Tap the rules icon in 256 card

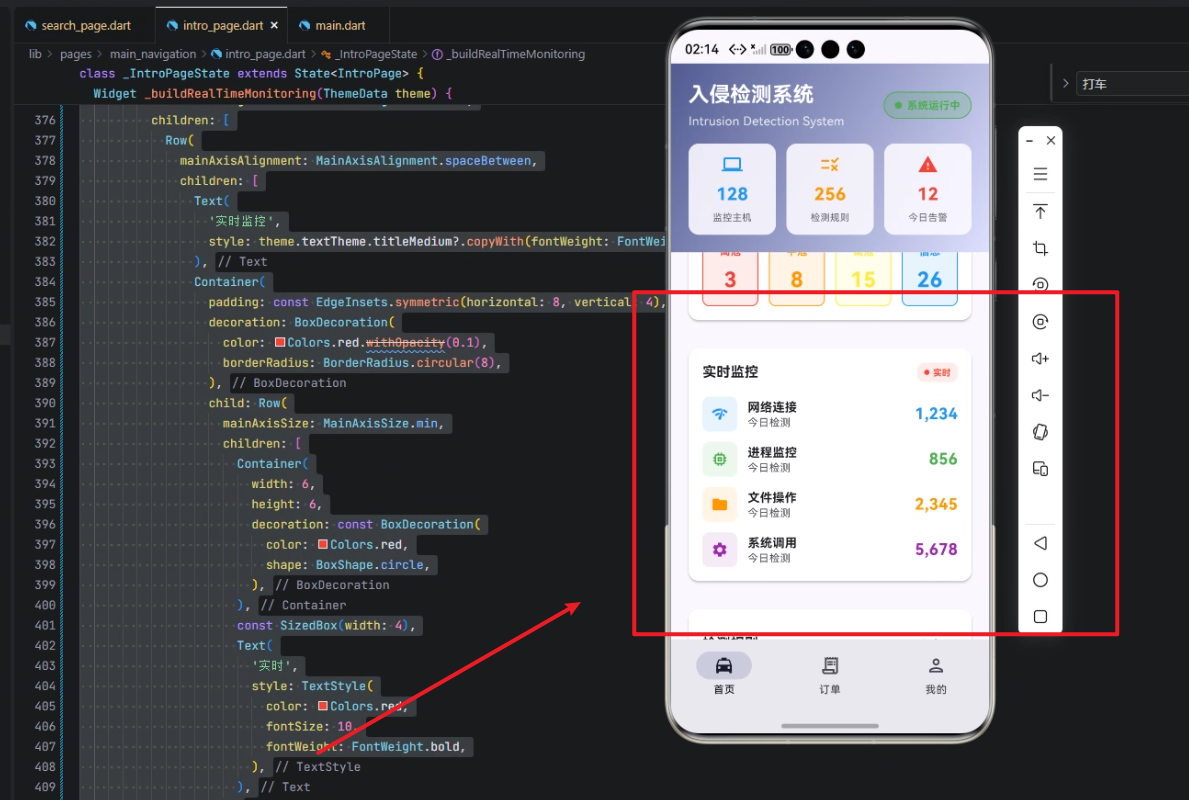[830, 165]
